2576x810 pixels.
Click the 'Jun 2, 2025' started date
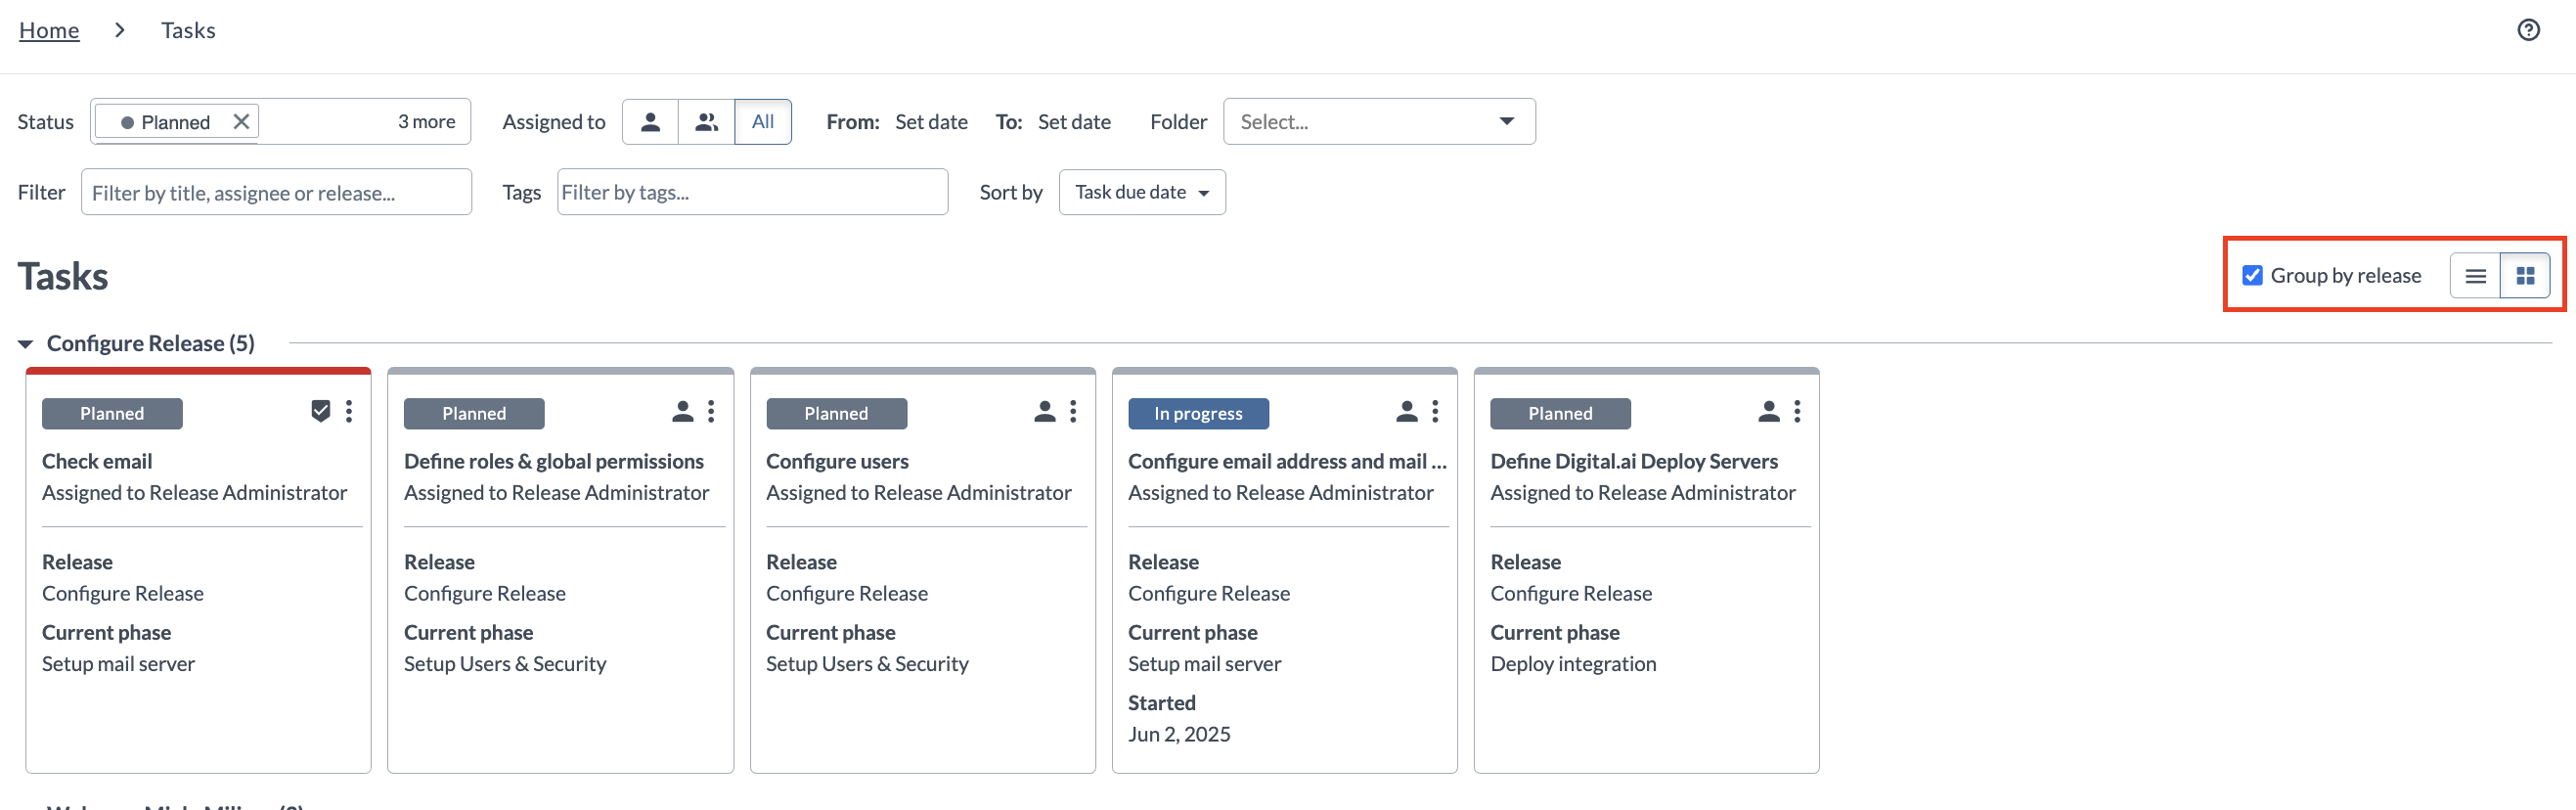pyautogui.click(x=1179, y=734)
